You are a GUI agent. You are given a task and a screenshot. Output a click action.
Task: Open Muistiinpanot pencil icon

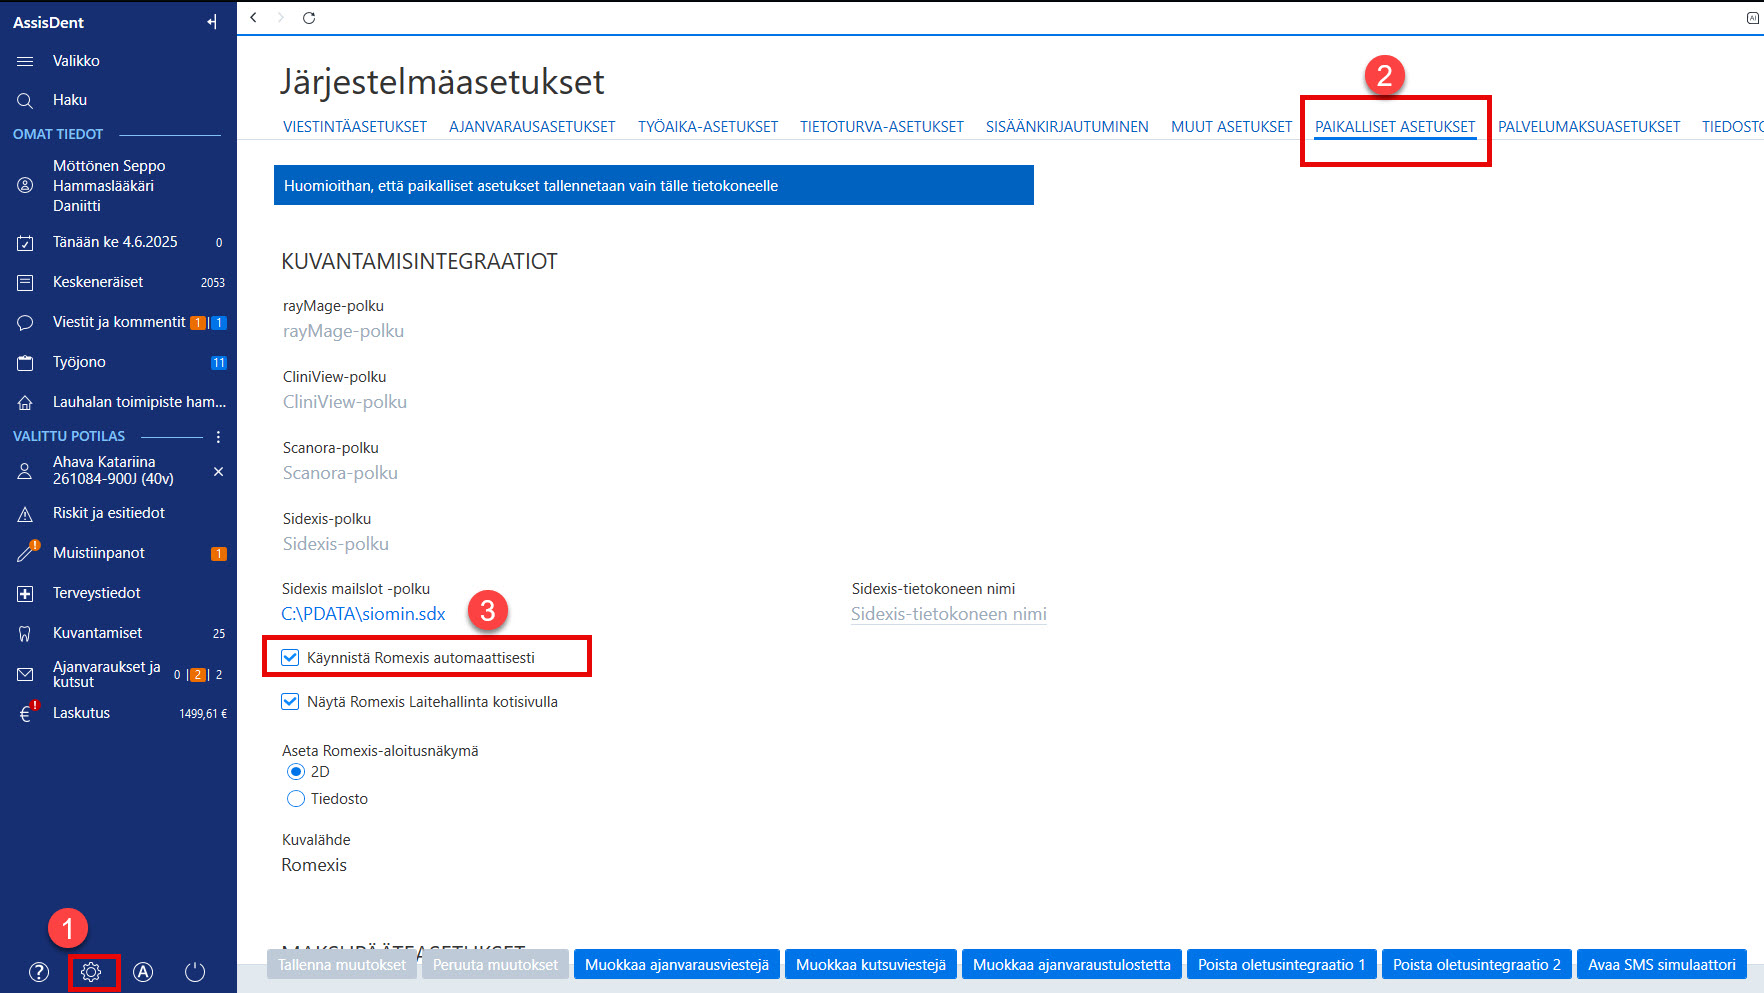[27, 552]
